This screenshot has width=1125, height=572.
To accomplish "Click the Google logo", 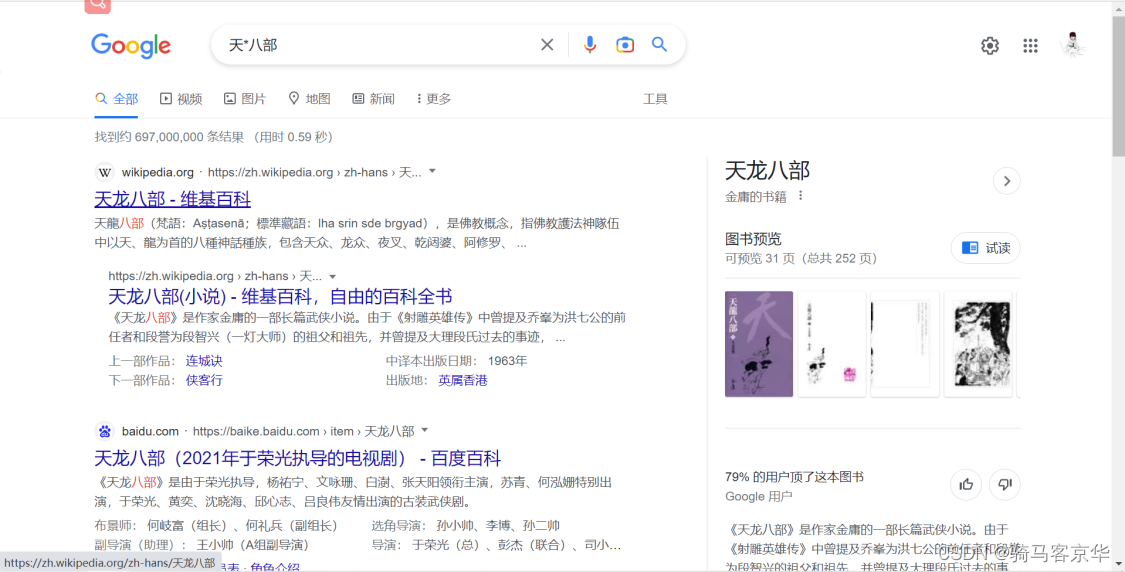I will tap(131, 45).
